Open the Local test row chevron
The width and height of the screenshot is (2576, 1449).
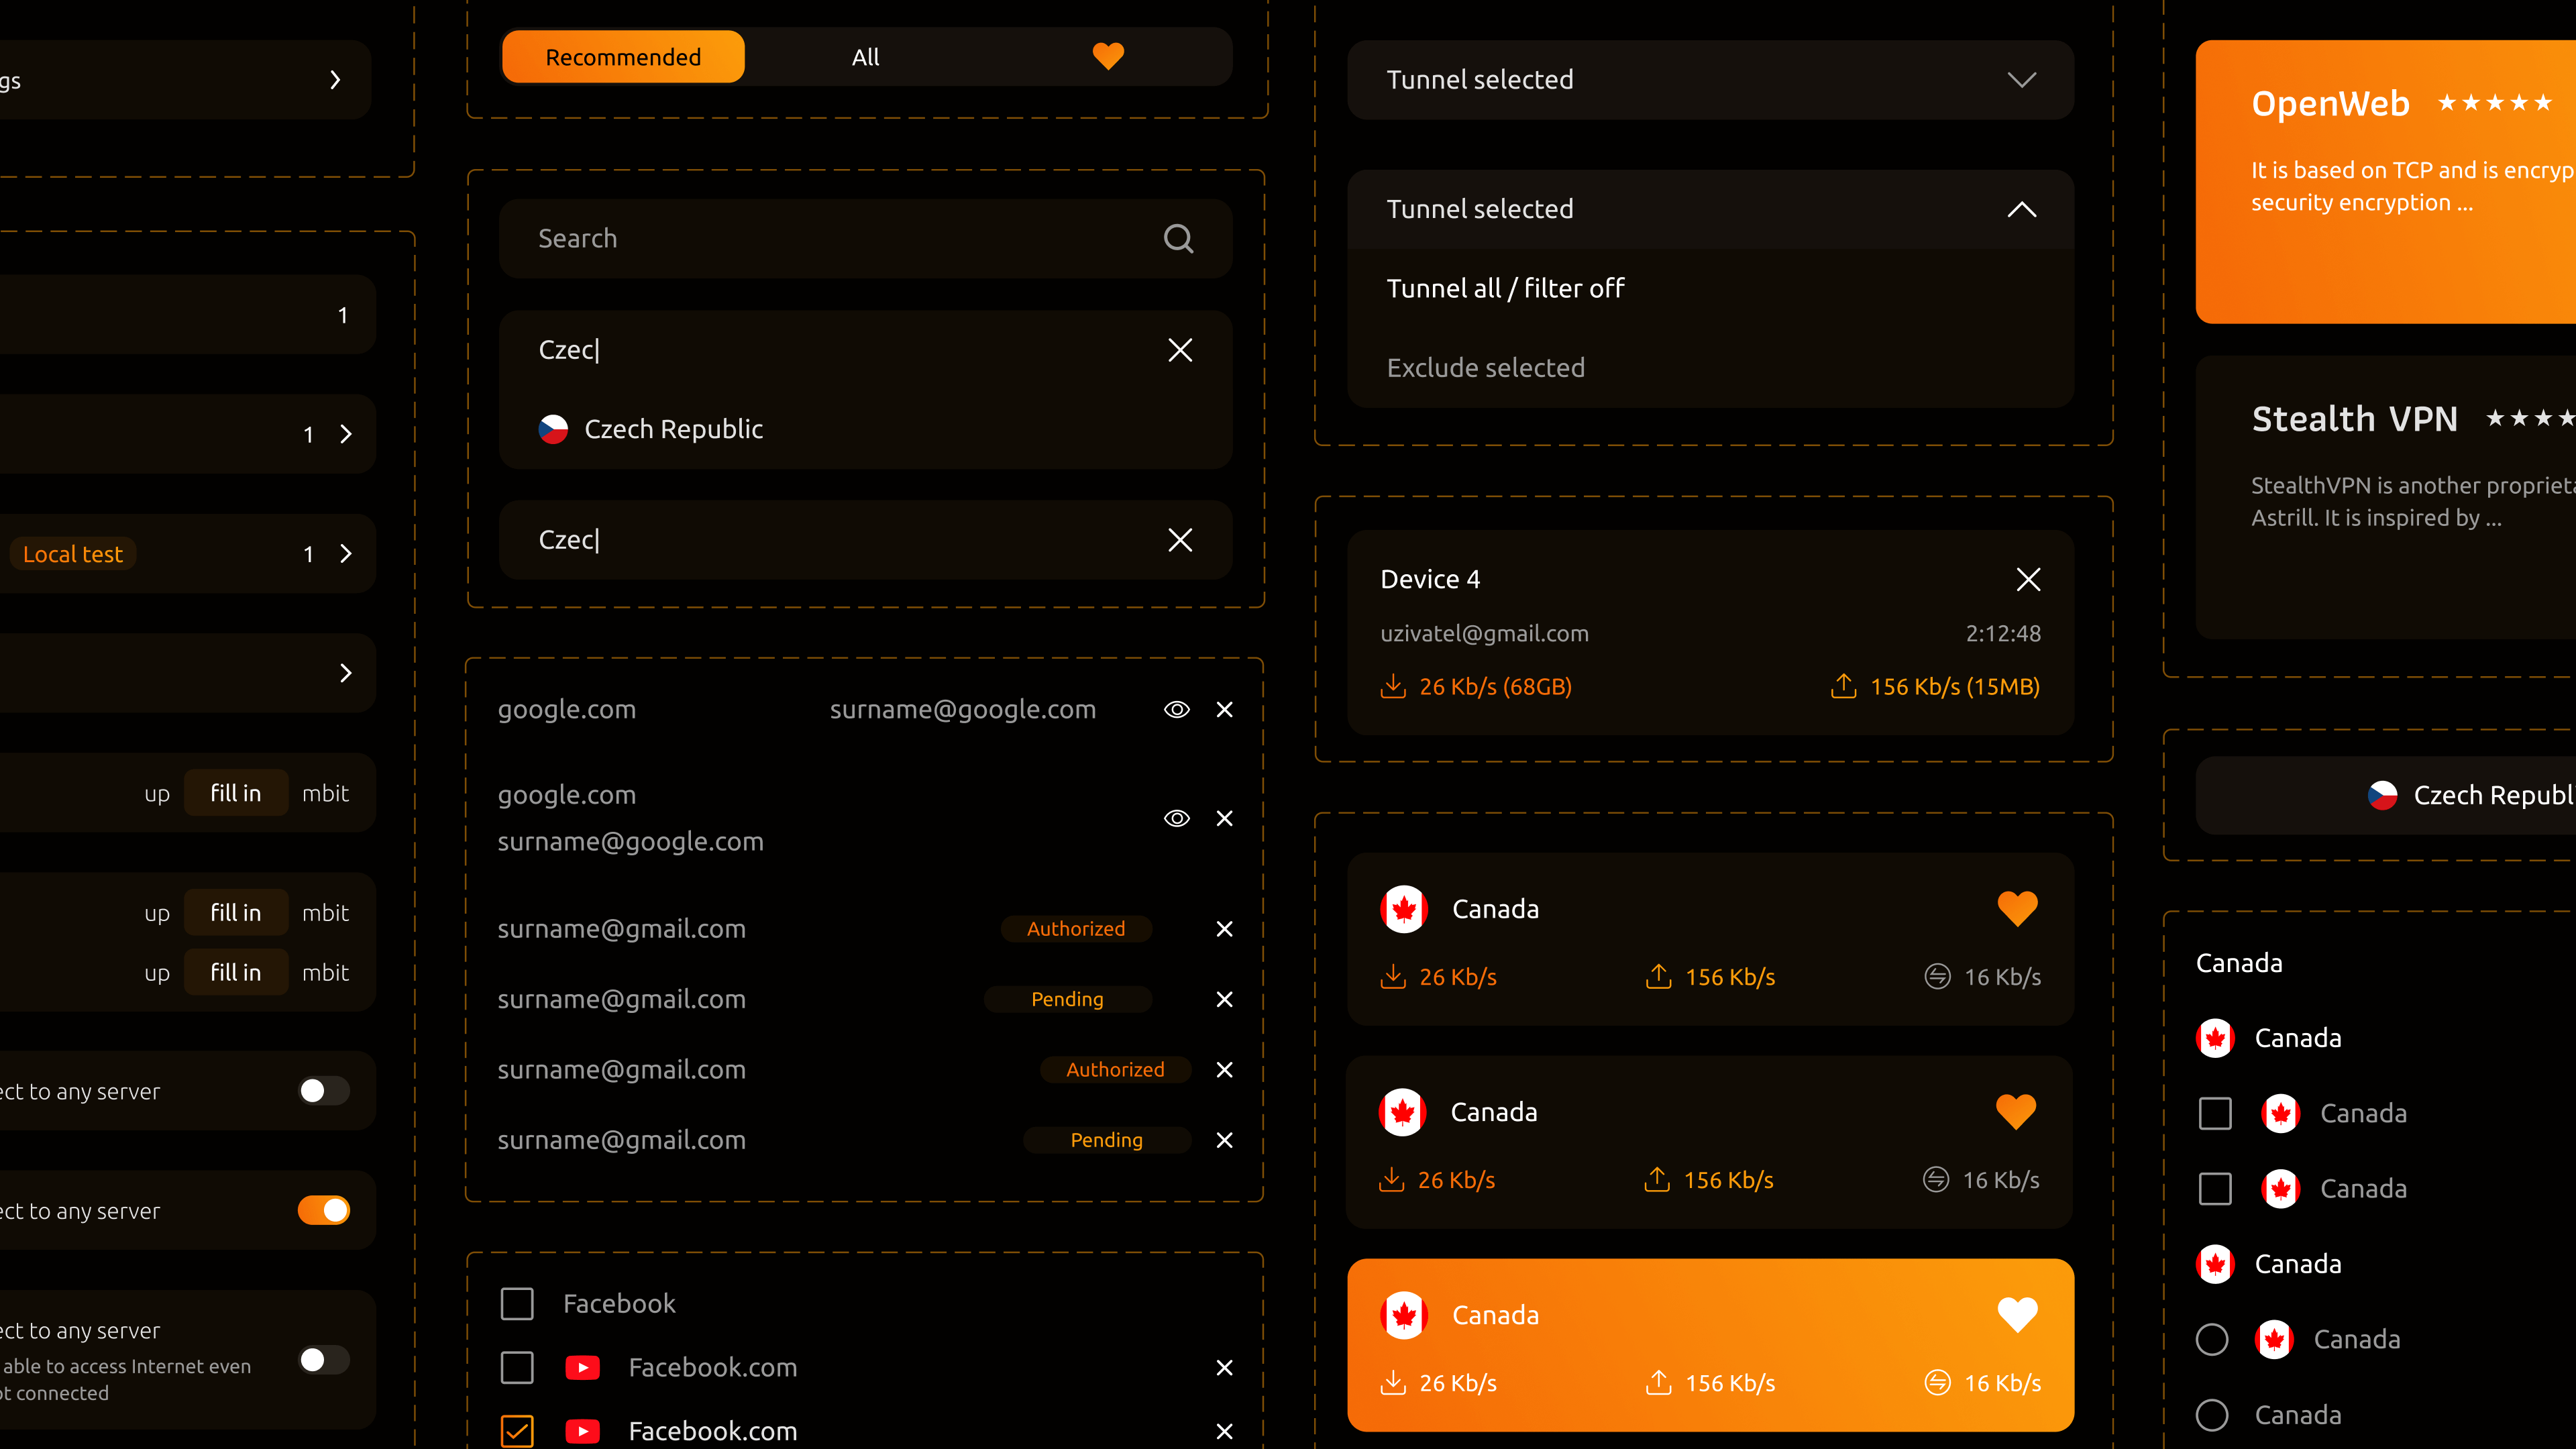(346, 554)
